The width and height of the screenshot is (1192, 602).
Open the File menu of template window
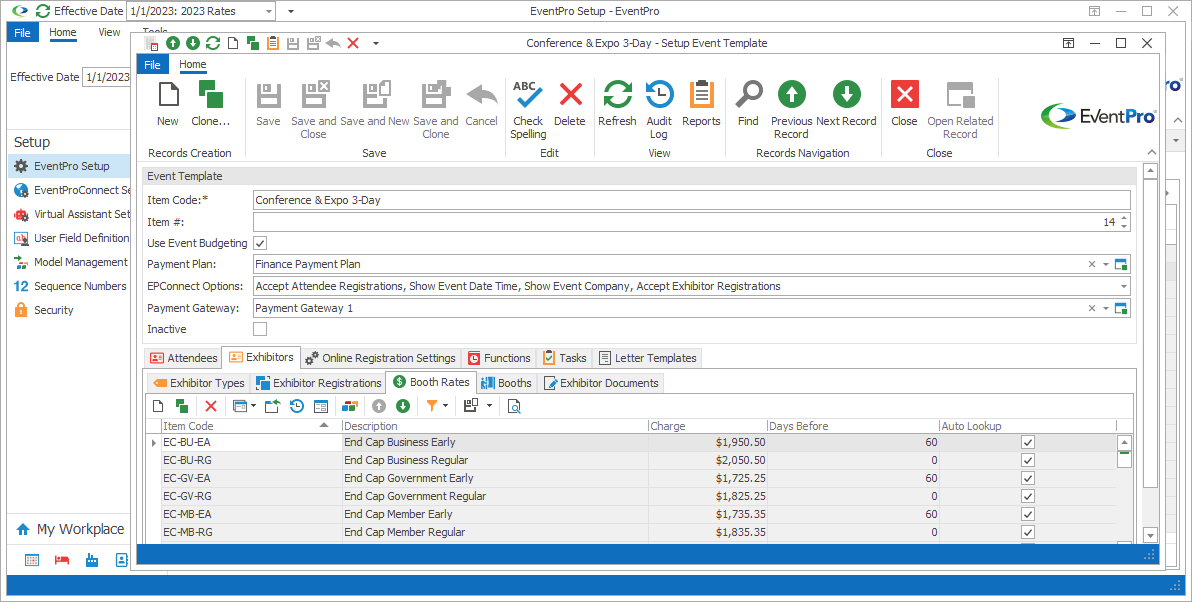tap(152, 65)
